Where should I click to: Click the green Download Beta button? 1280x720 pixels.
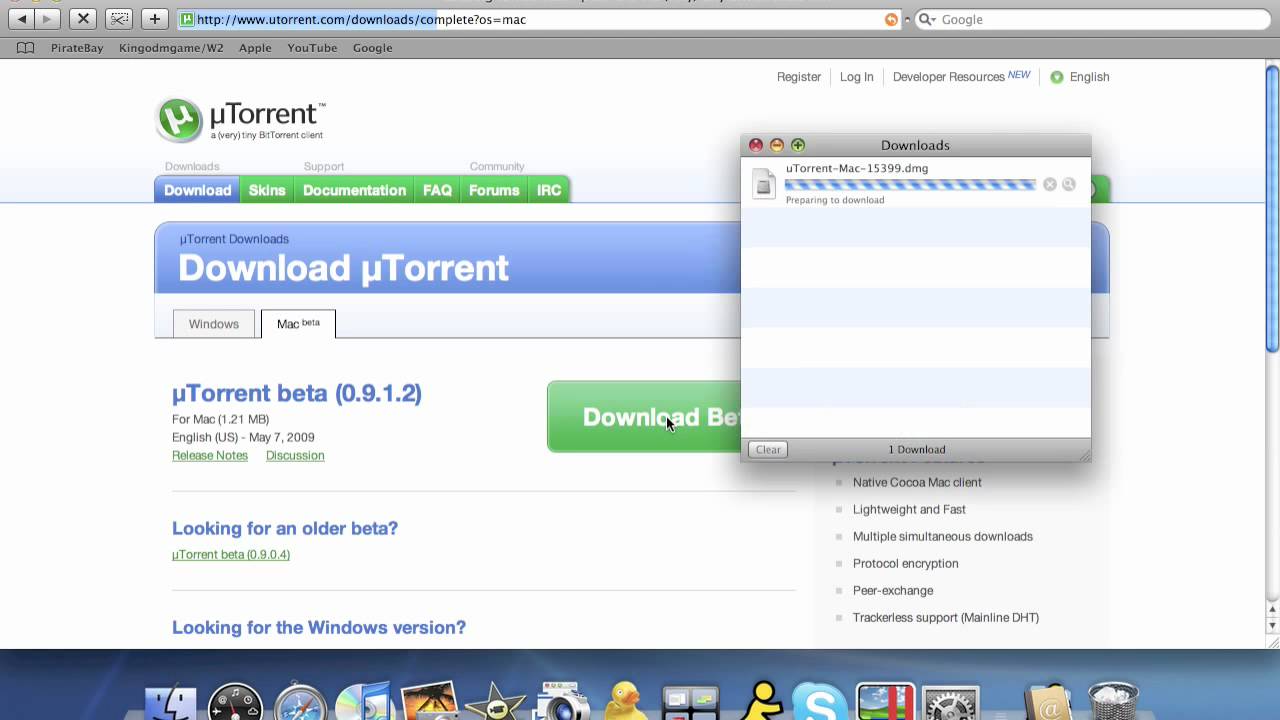[x=644, y=417]
